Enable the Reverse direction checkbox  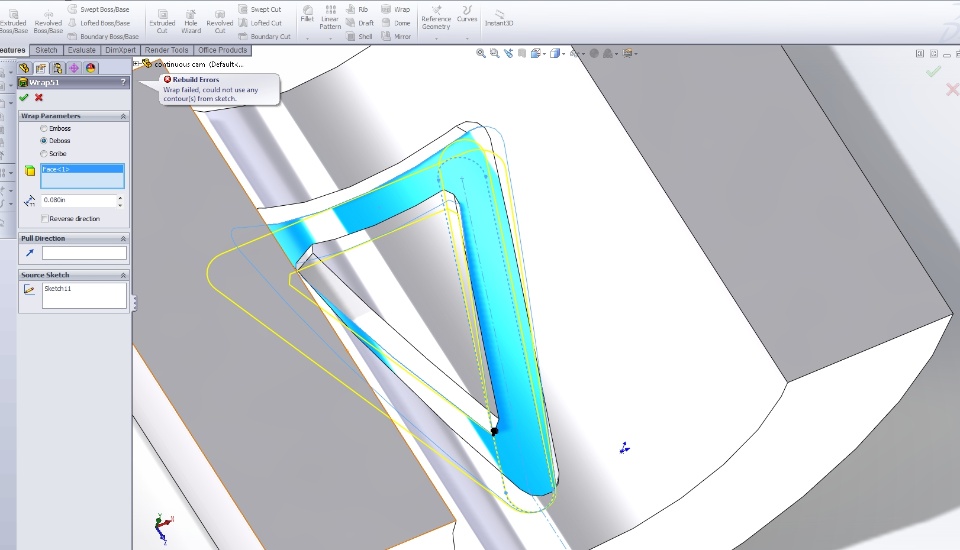click(x=44, y=219)
